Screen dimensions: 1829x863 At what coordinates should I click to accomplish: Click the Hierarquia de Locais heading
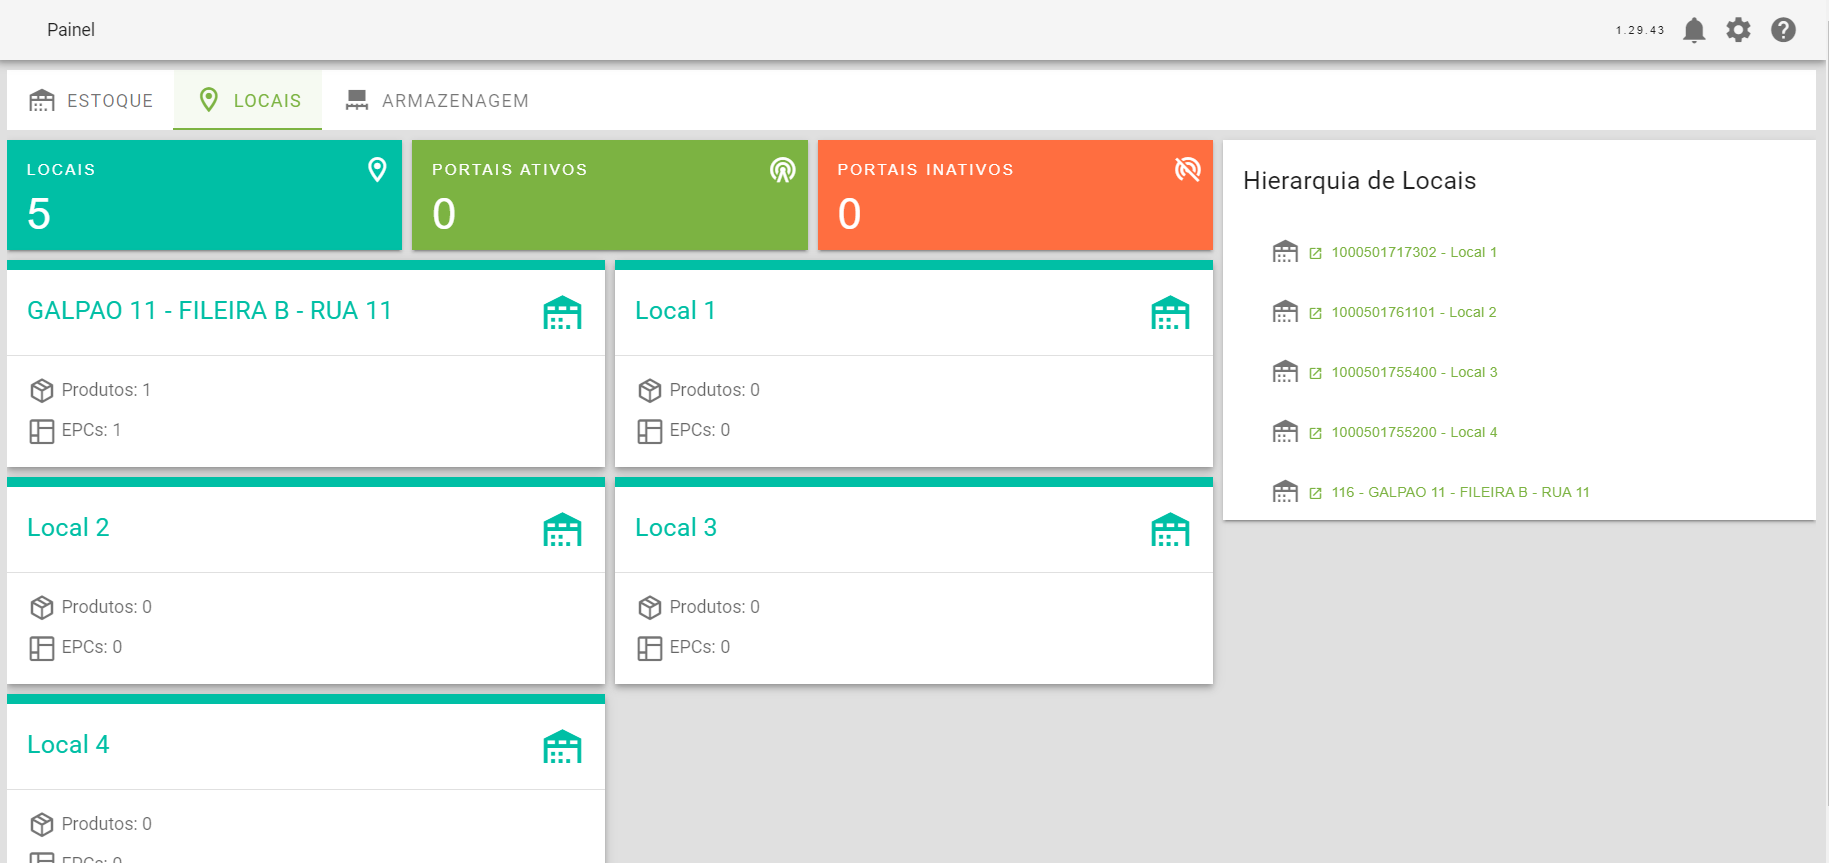point(1359,181)
